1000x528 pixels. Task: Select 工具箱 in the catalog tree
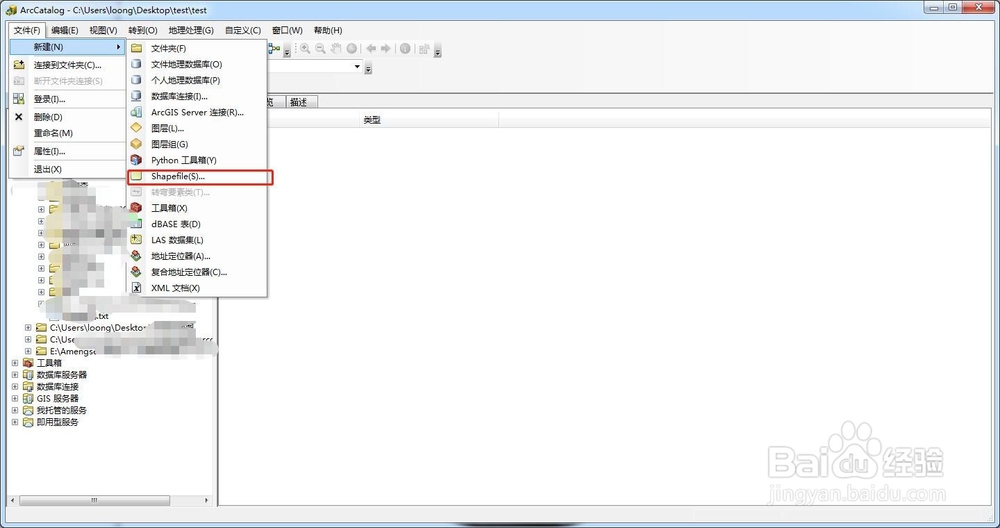pos(49,363)
